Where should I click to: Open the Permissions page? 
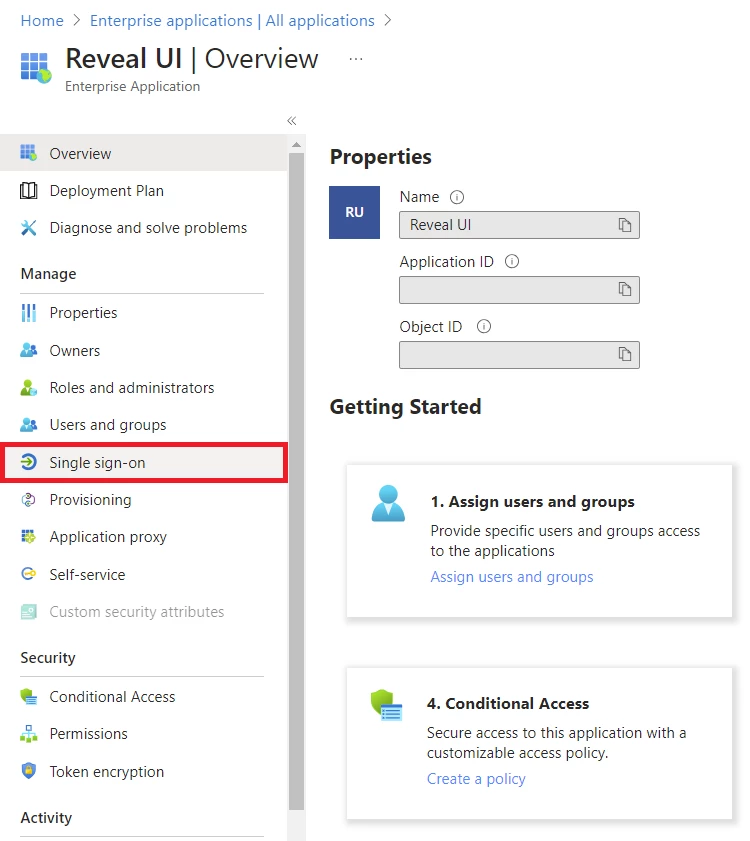pos(143,733)
